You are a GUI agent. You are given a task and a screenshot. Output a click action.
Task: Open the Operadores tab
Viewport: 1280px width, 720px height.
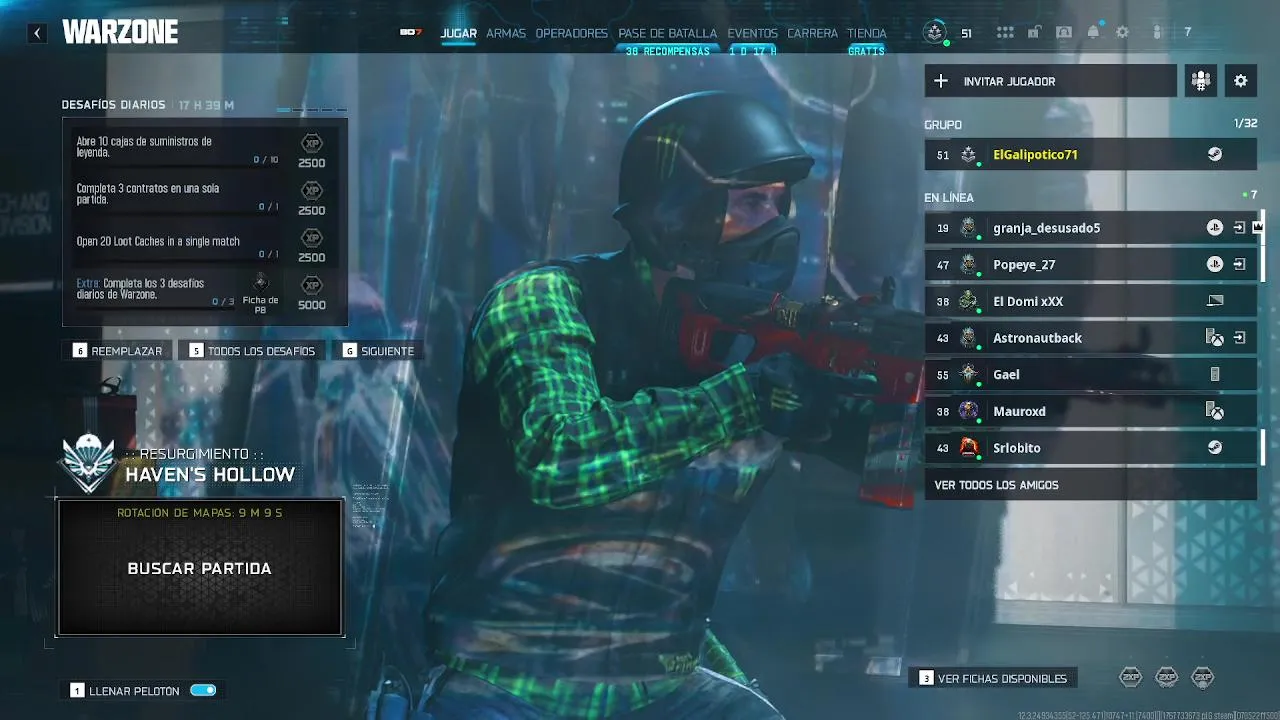coord(572,33)
